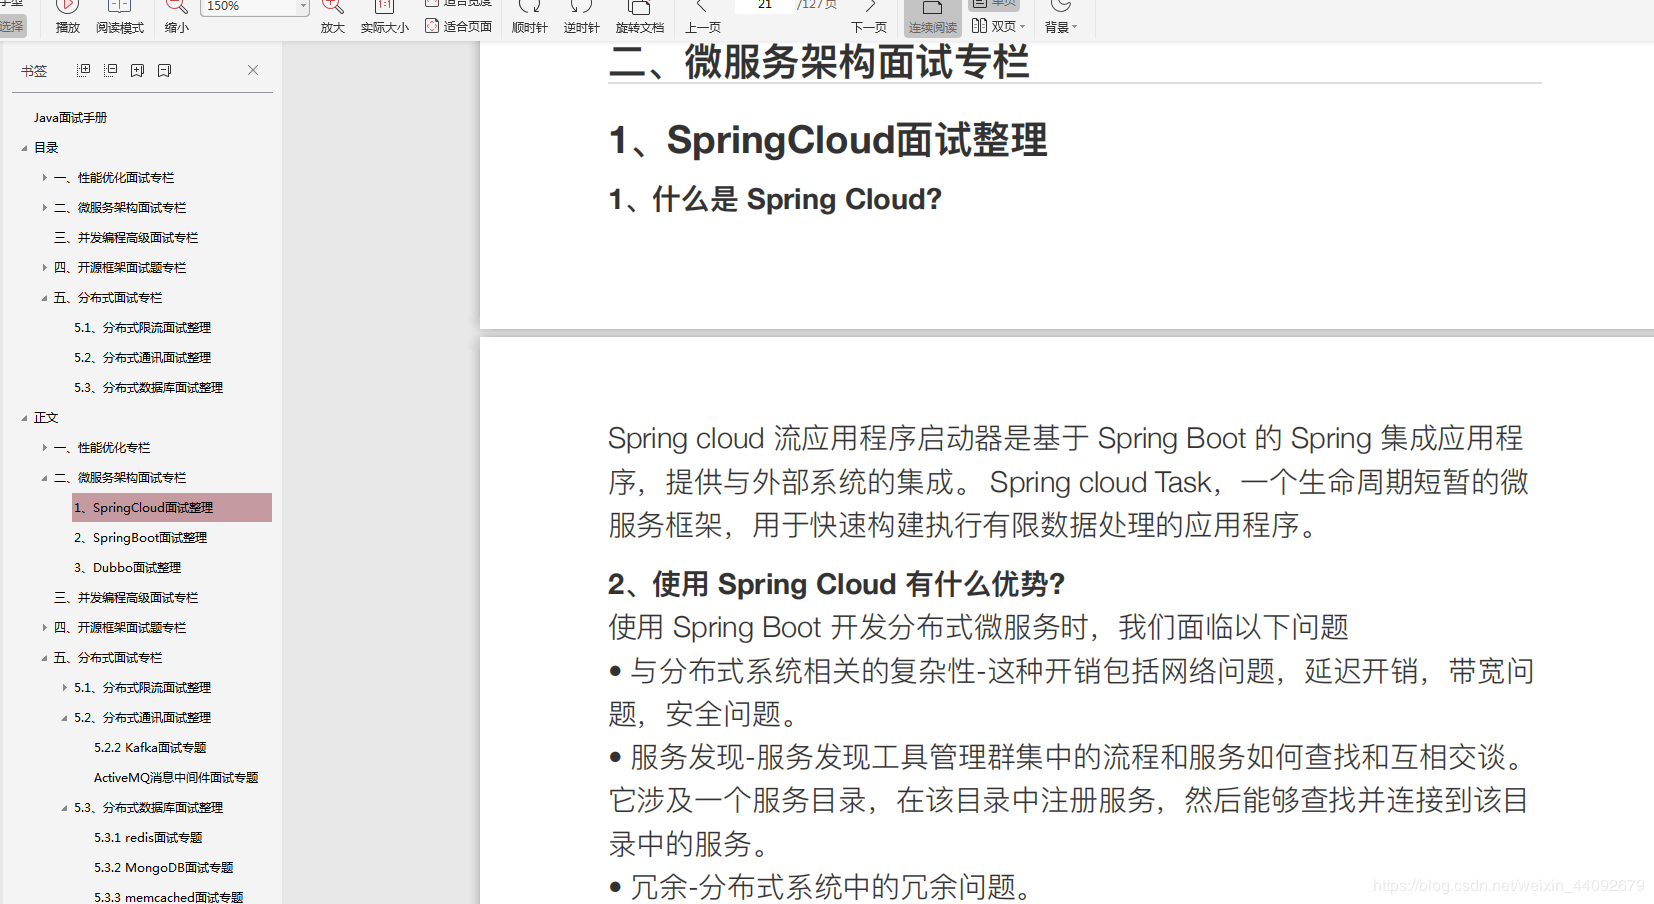Open 5.3.1 redis面试专题 bookmark
The width and height of the screenshot is (1654, 904).
148,838
